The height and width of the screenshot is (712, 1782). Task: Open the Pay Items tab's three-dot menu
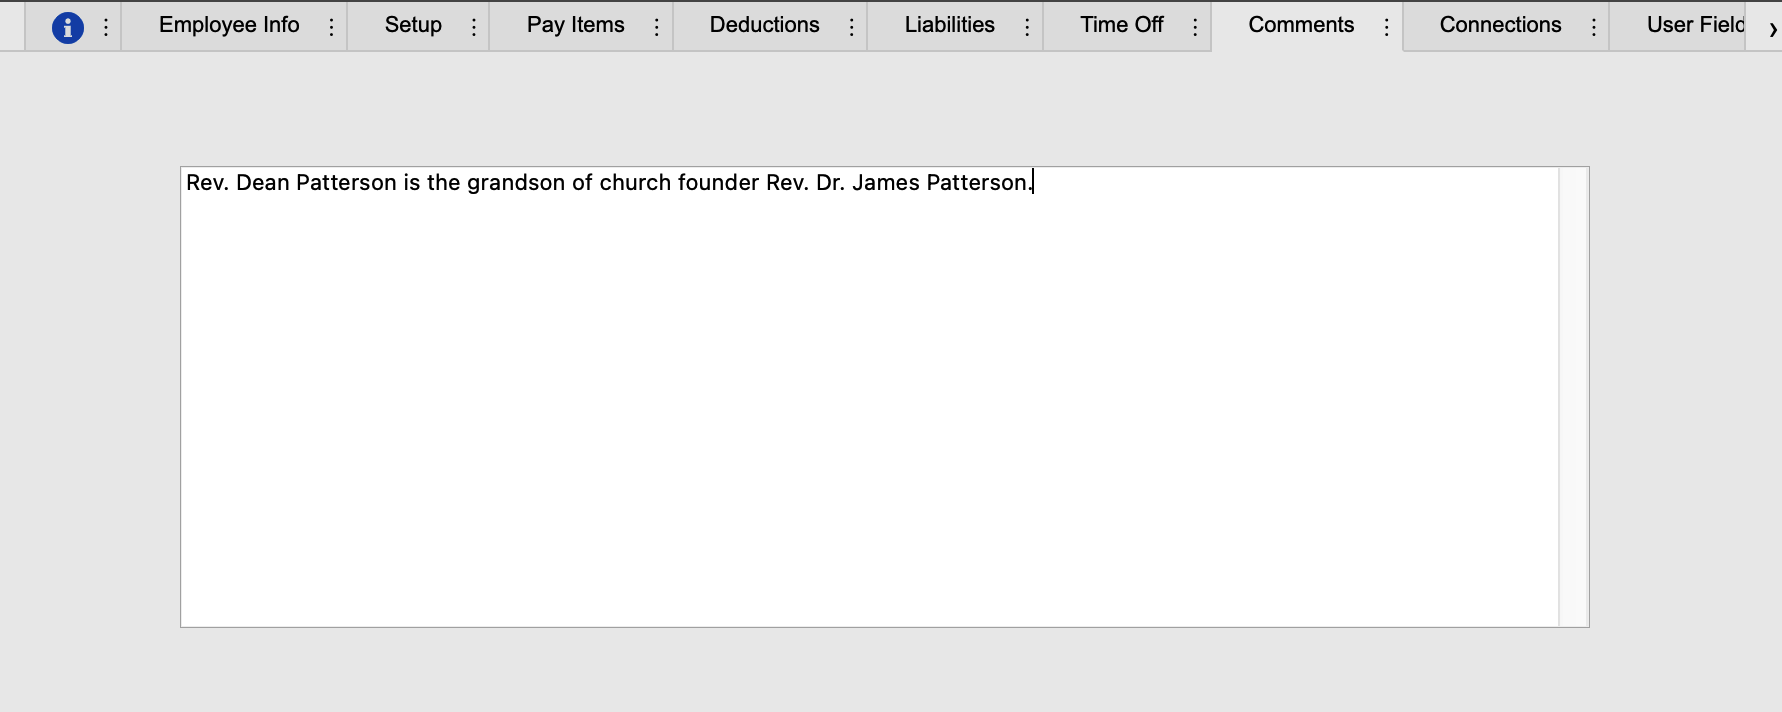[x=657, y=27]
